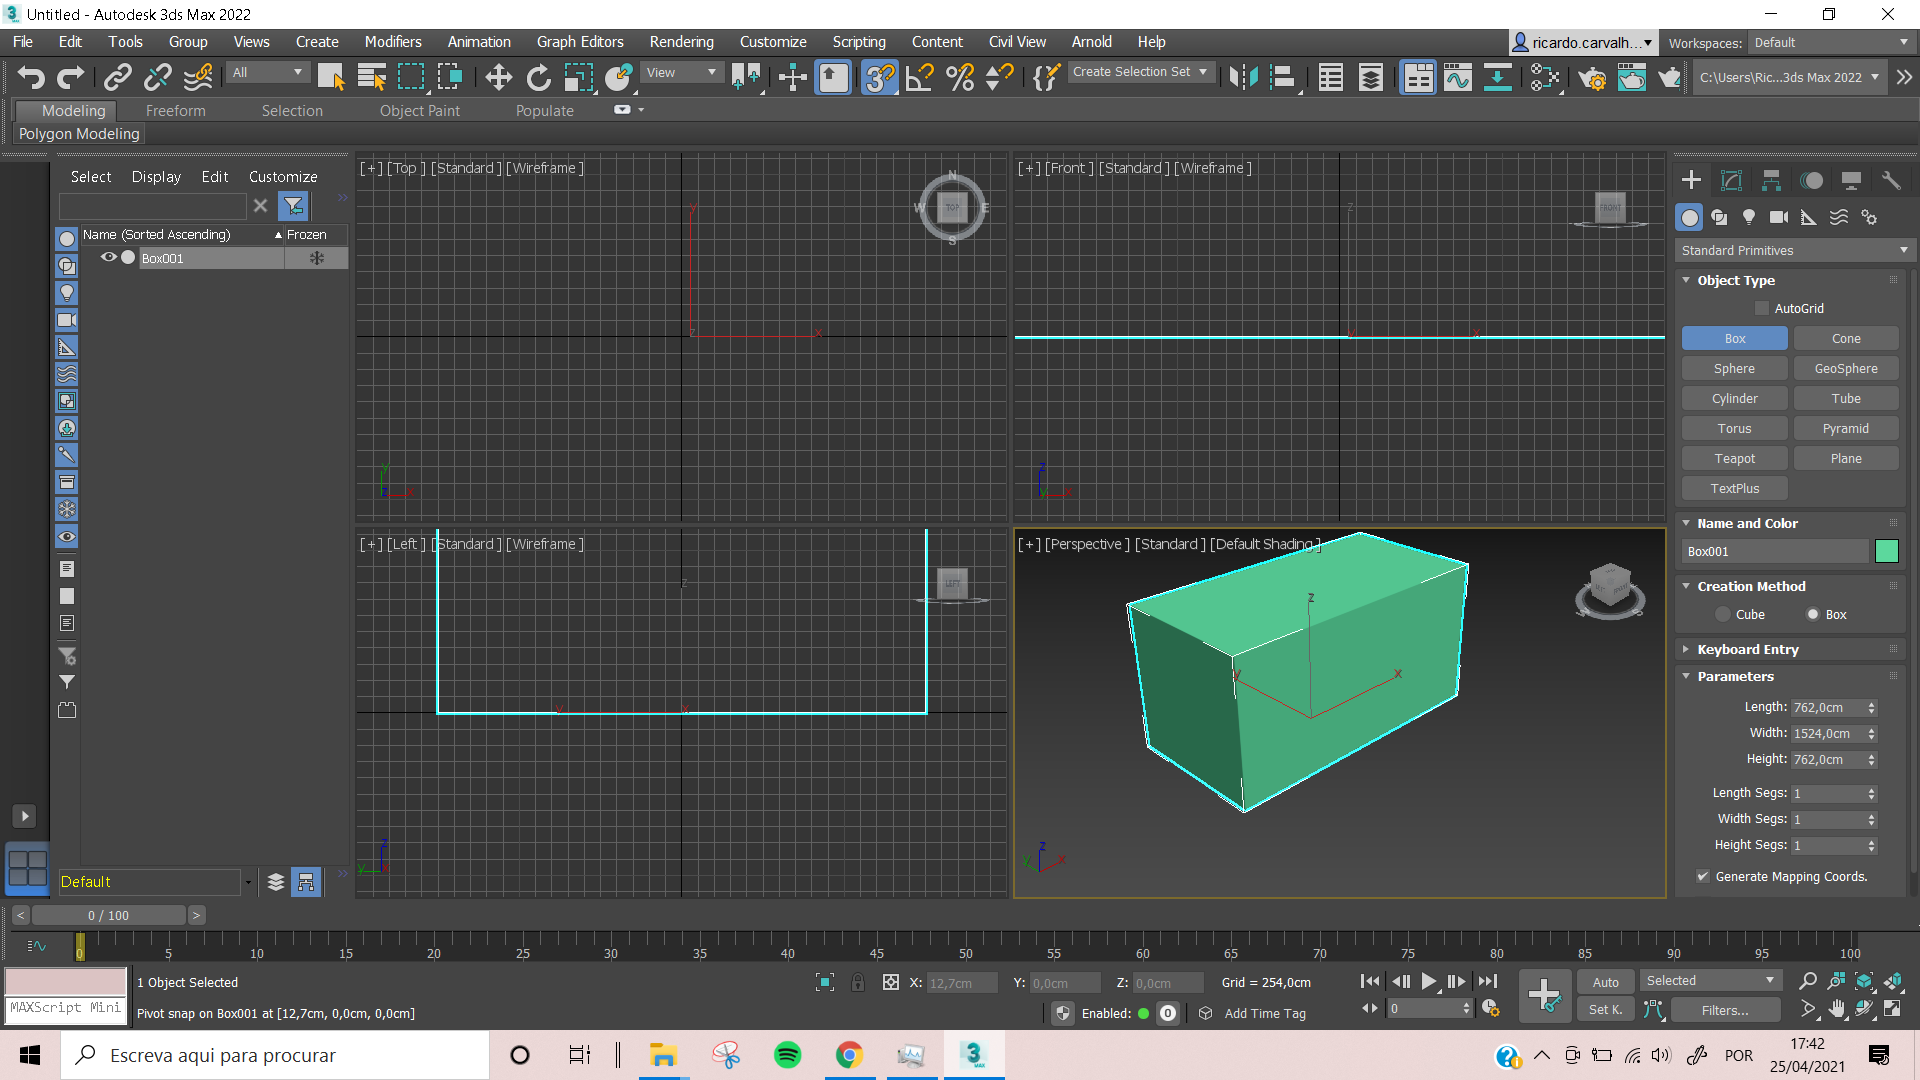Click the Torus primitive button
Viewport: 1920px width, 1080px height.
click(x=1734, y=429)
